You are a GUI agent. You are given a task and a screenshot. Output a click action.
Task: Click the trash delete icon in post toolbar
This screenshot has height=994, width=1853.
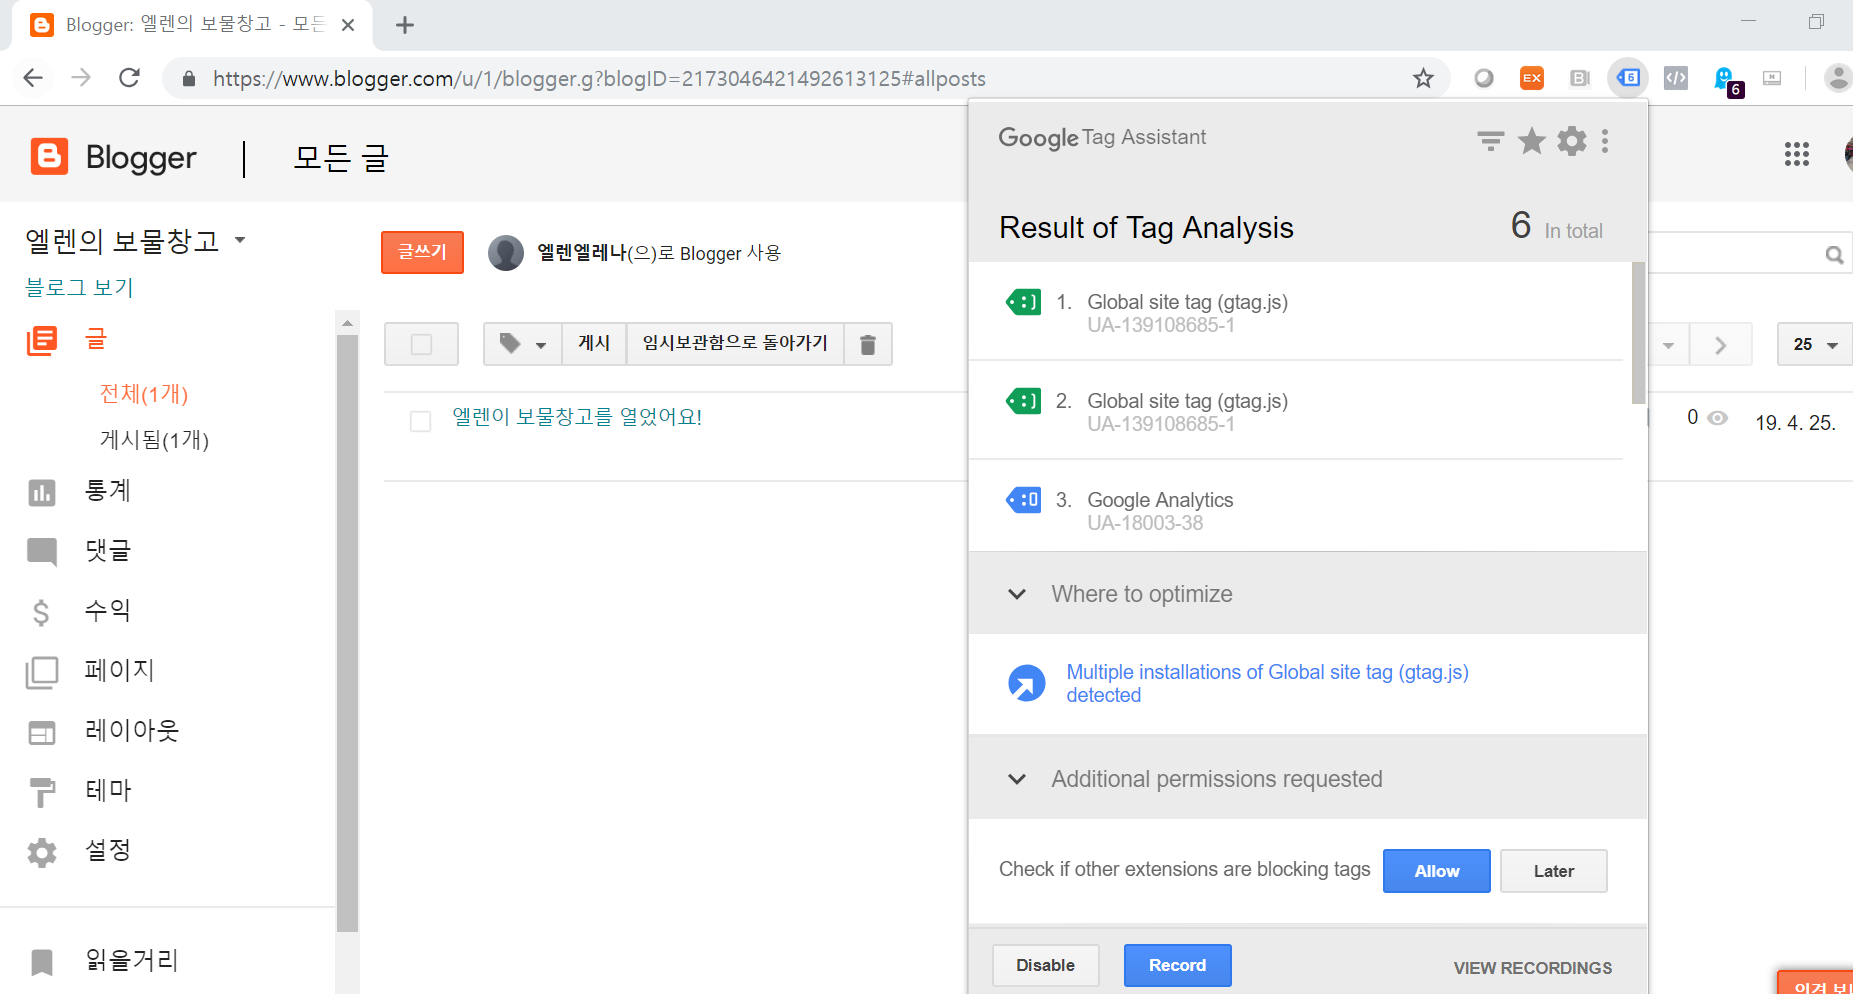click(868, 344)
